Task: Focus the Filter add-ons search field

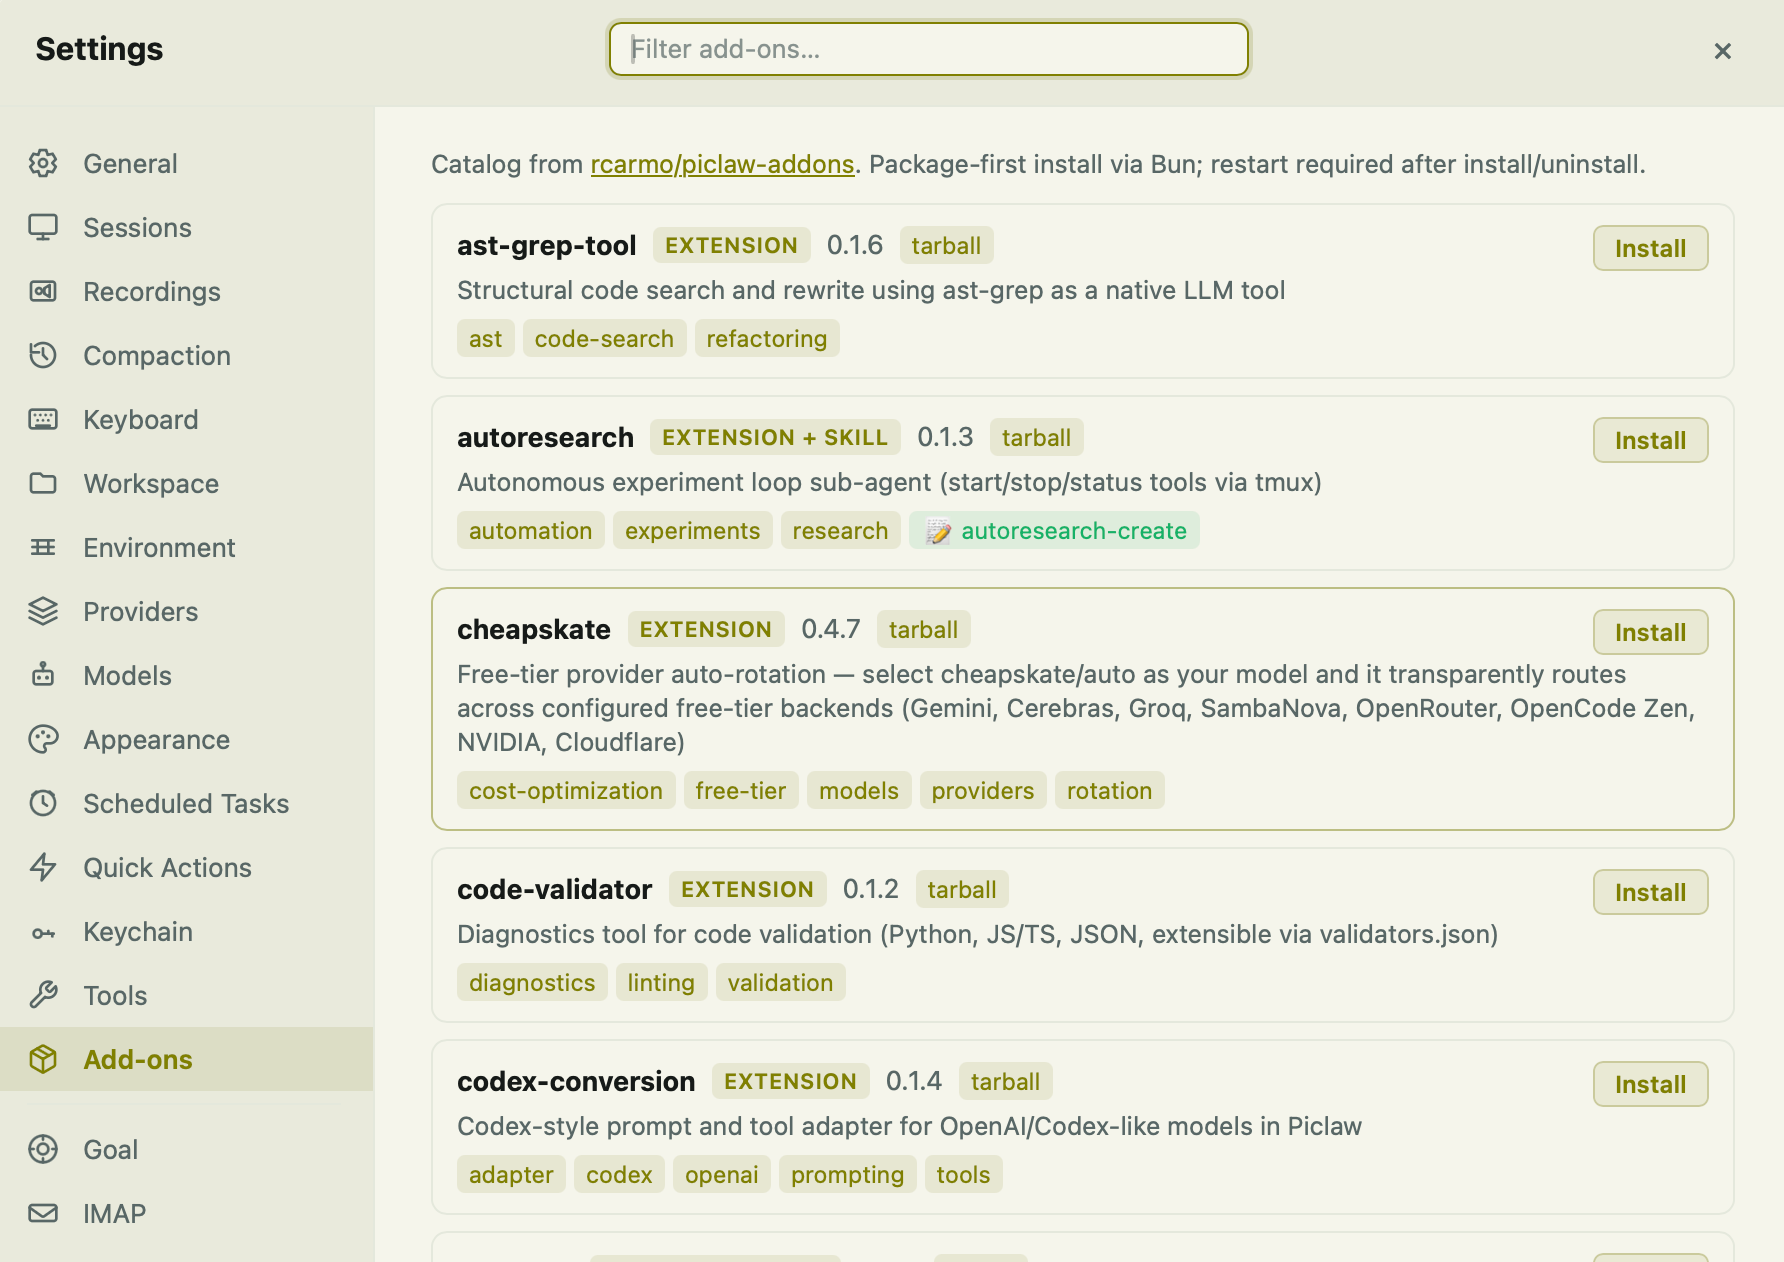Action: point(929,49)
